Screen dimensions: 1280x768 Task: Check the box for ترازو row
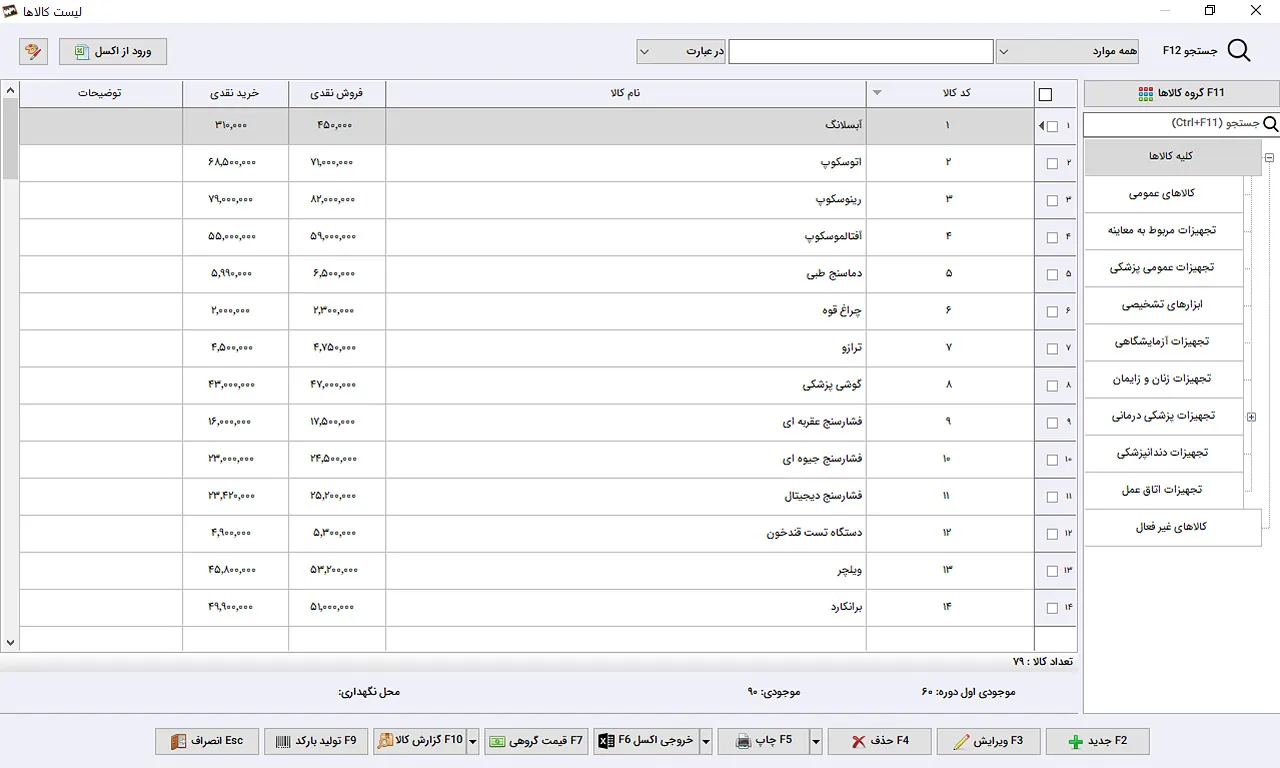(x=1052, y=349)
